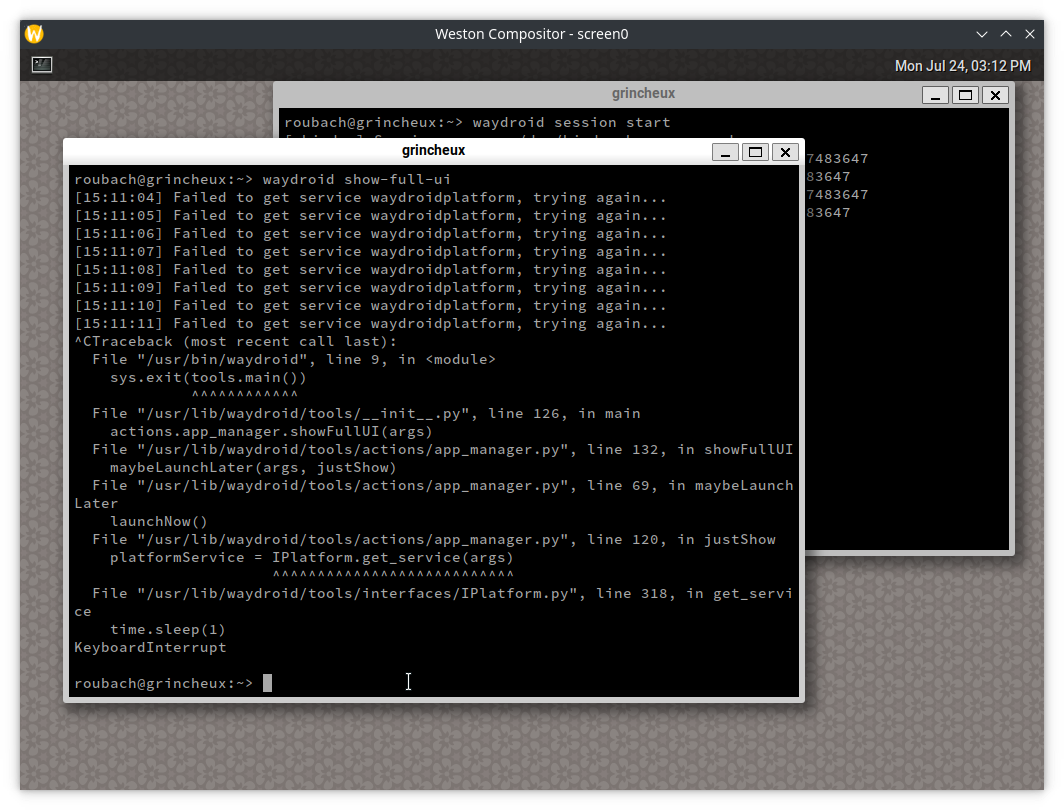Image resolution: width=1064 pixels, height=810 pixels.
Task: Expand the chevron in the screen0 titlebar
Action: pos(982,33)
